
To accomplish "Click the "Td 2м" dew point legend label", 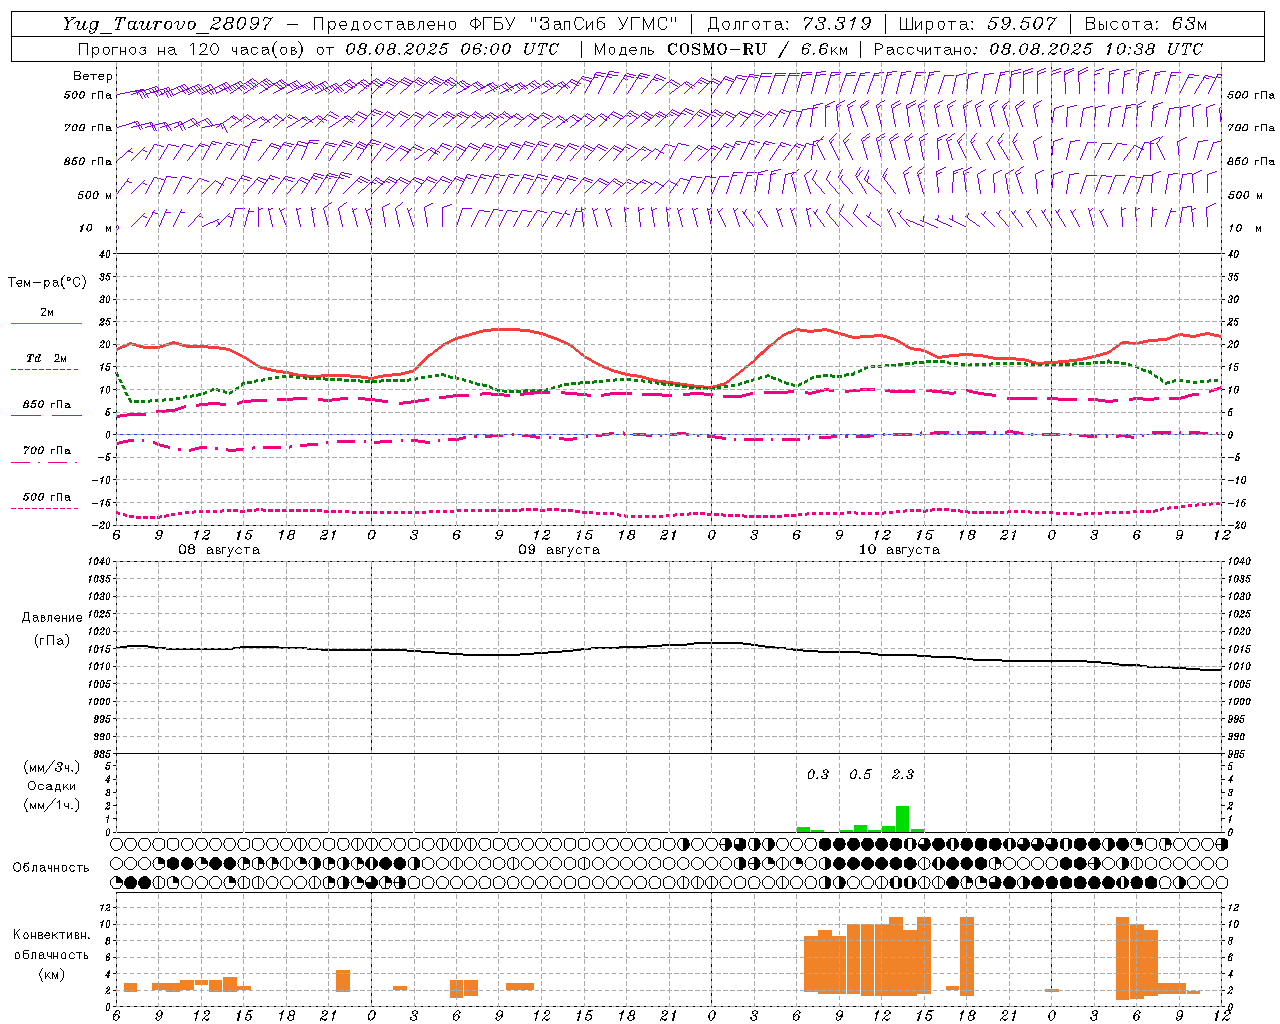I will click(x=47, y=358).
